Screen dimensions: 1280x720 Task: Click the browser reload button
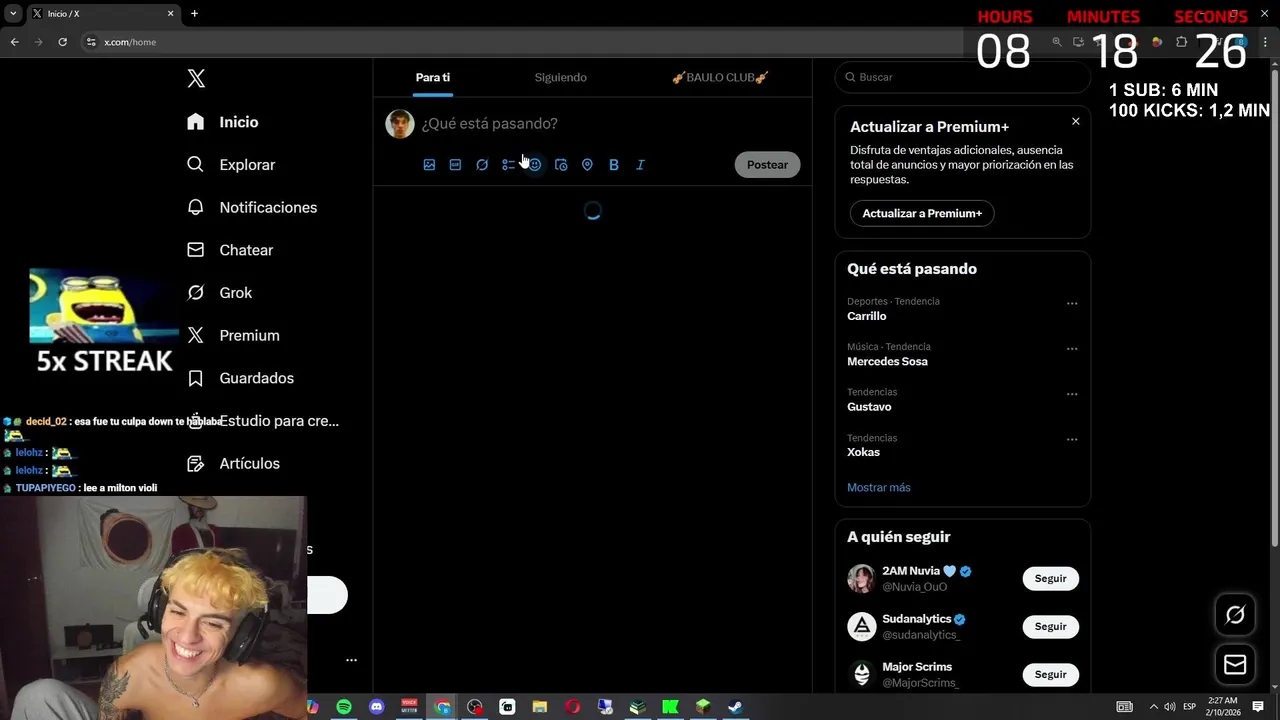62,42
